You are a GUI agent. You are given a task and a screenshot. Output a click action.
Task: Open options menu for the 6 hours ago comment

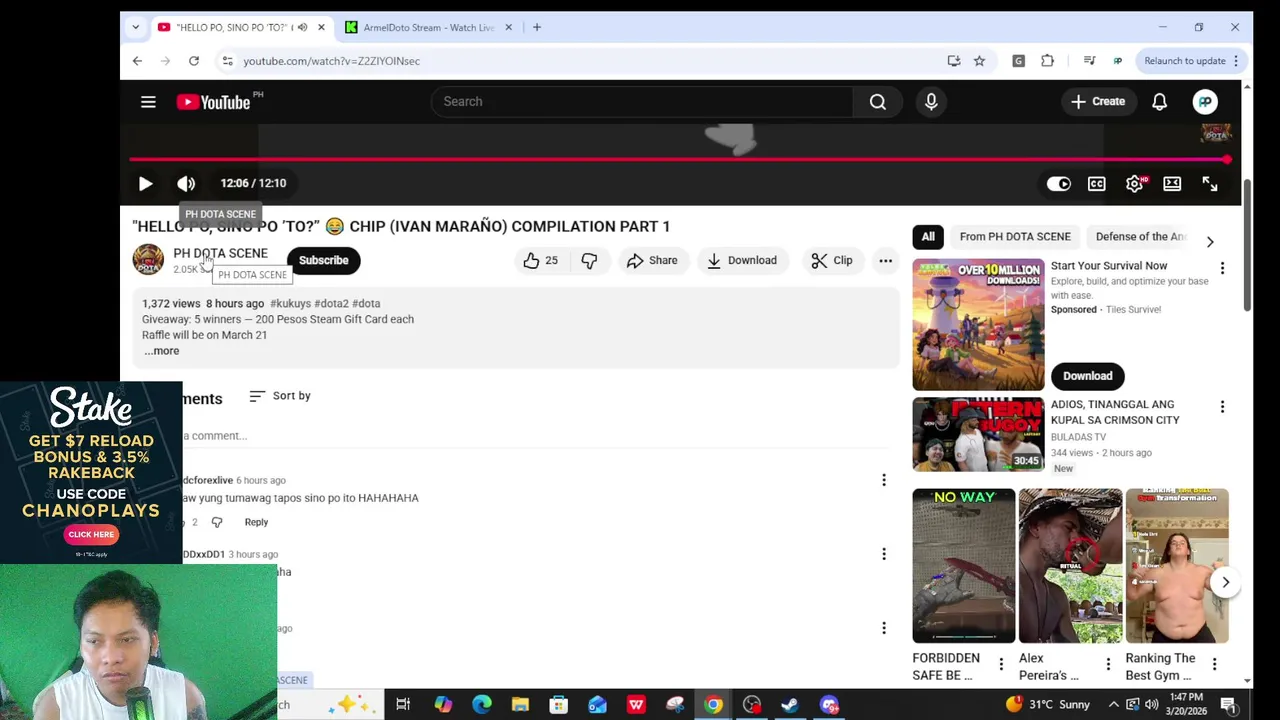tap(884, 481)
